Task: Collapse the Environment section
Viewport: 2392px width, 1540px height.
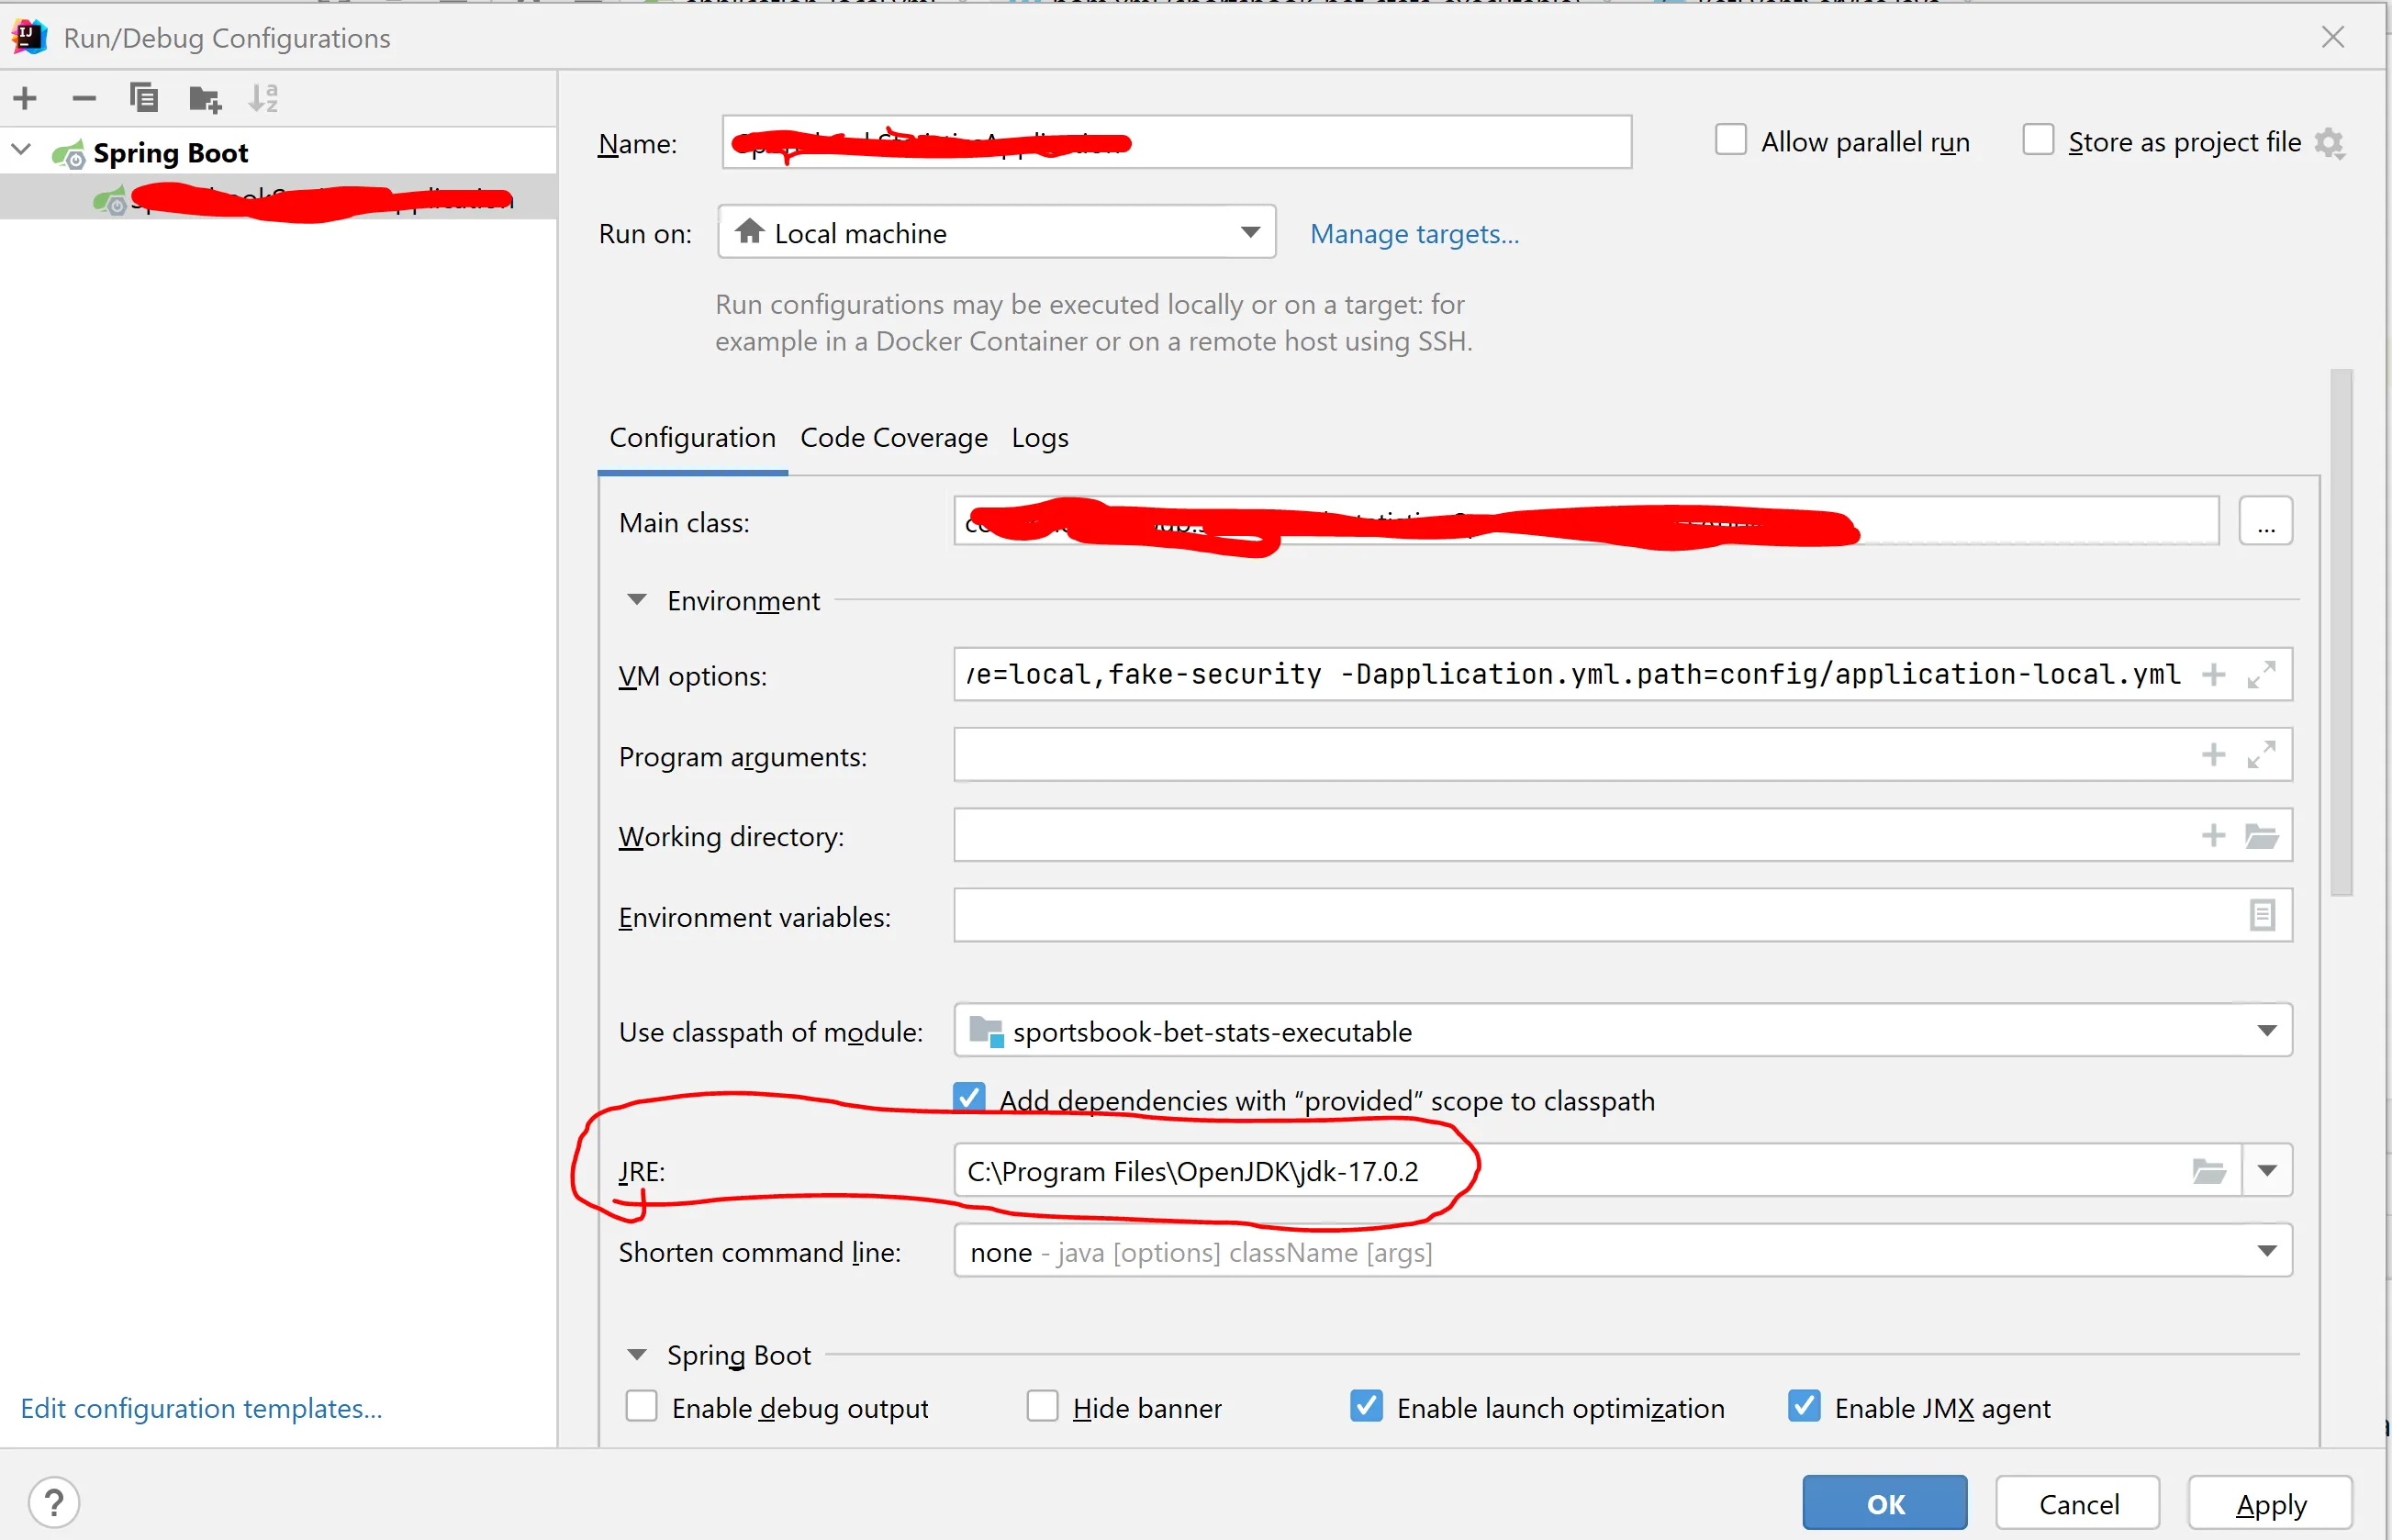Action: tap(636, 600)
